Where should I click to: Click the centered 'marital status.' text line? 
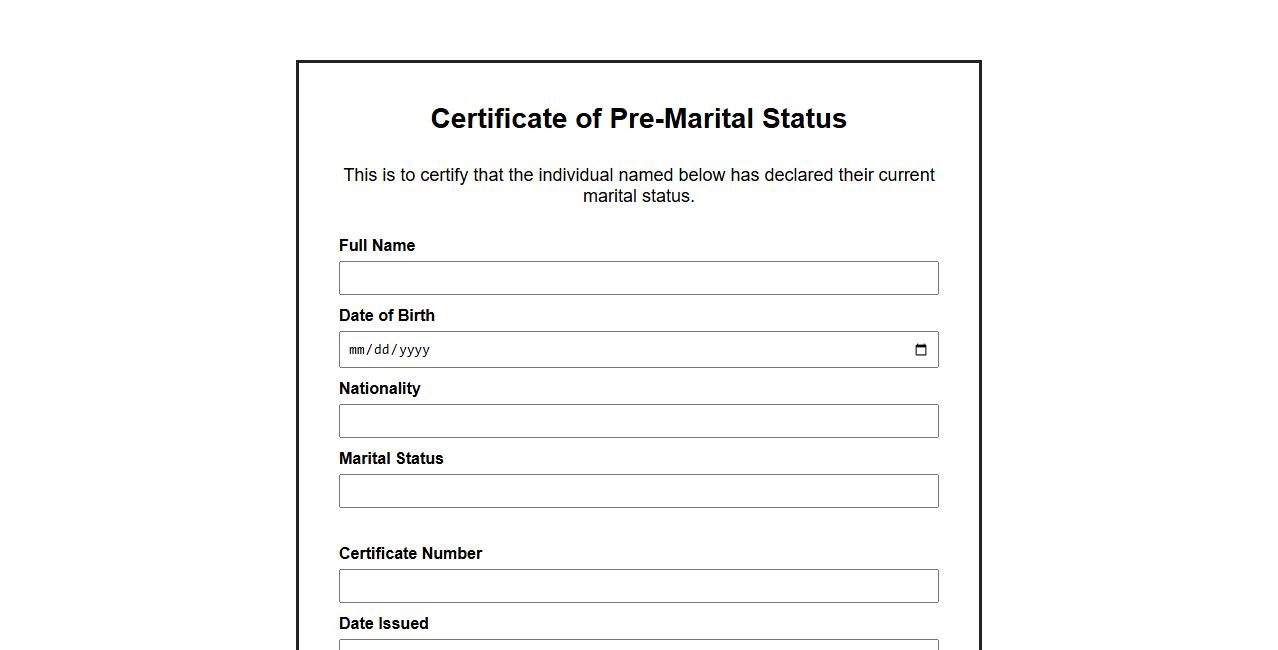(x=638, y=196)
